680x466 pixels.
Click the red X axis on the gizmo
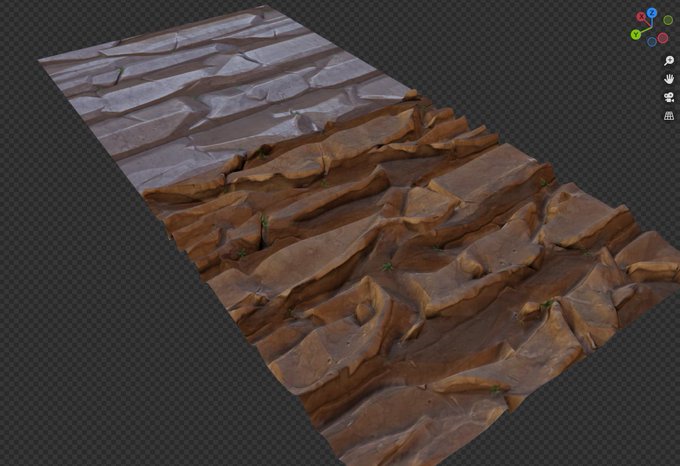tap(641, 17)
